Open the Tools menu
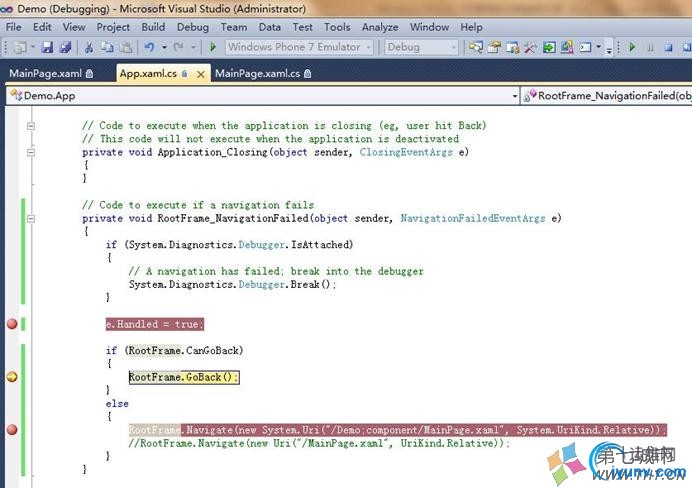 pos(337,27)
